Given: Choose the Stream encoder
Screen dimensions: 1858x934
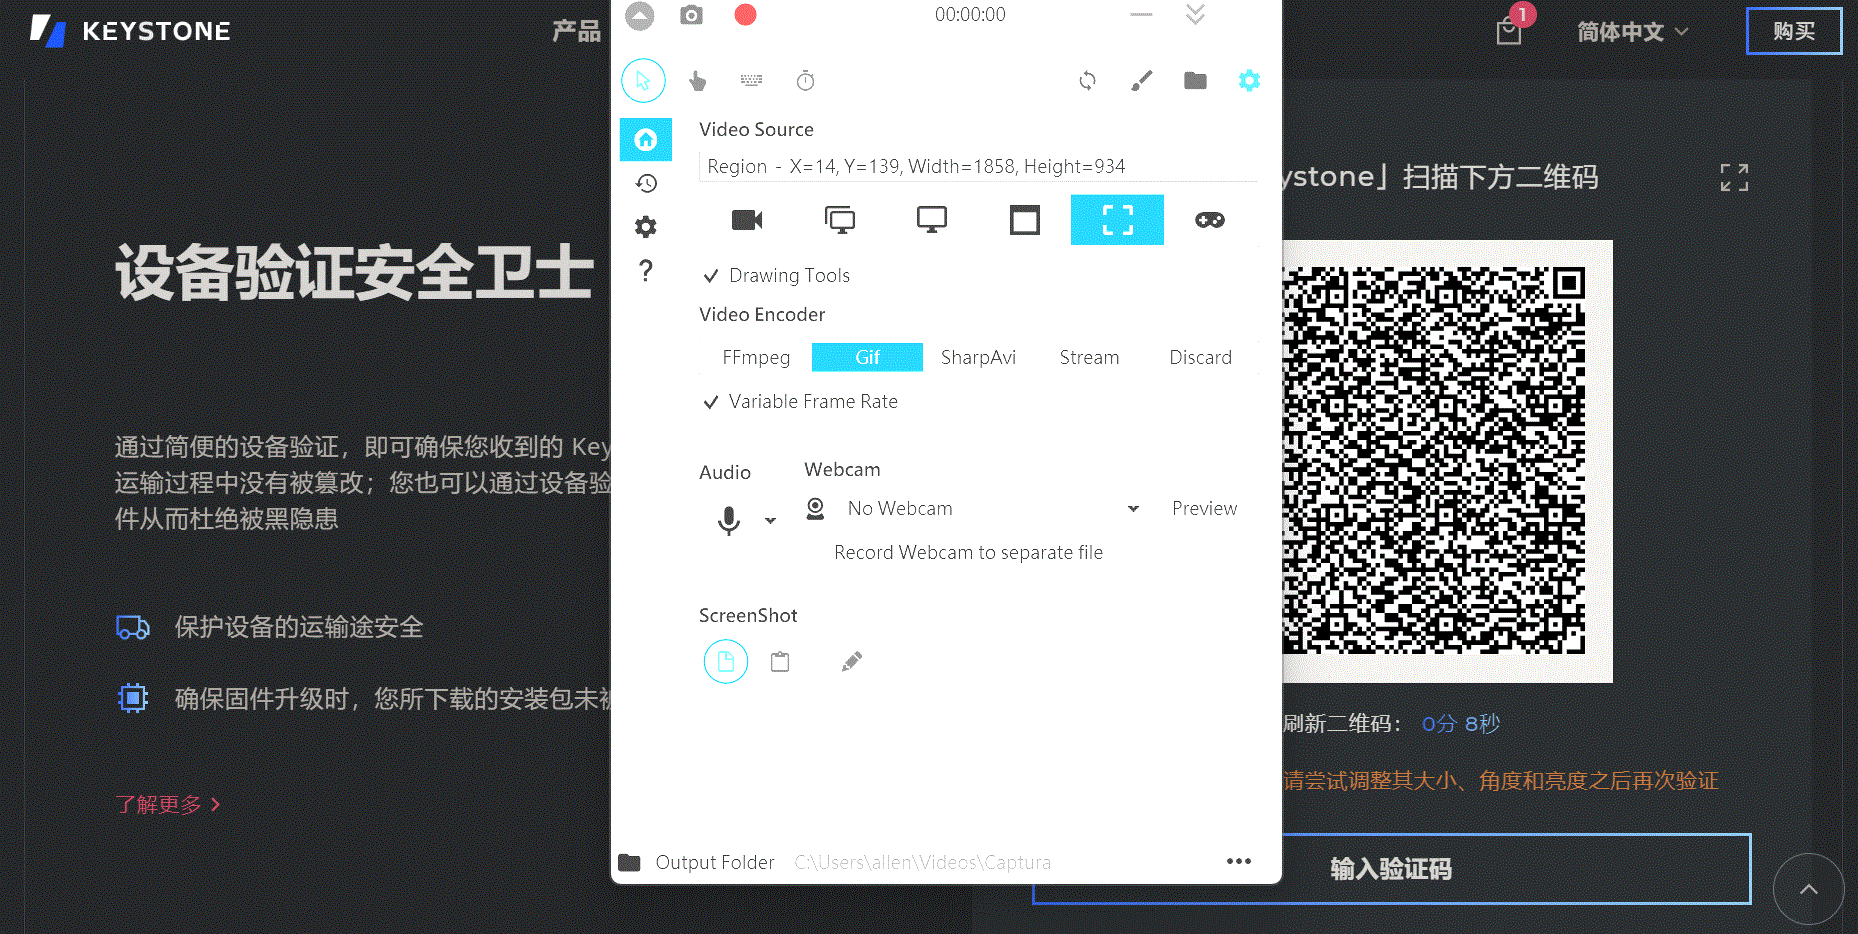Looking at the screenshot, I should point(1089,358).
